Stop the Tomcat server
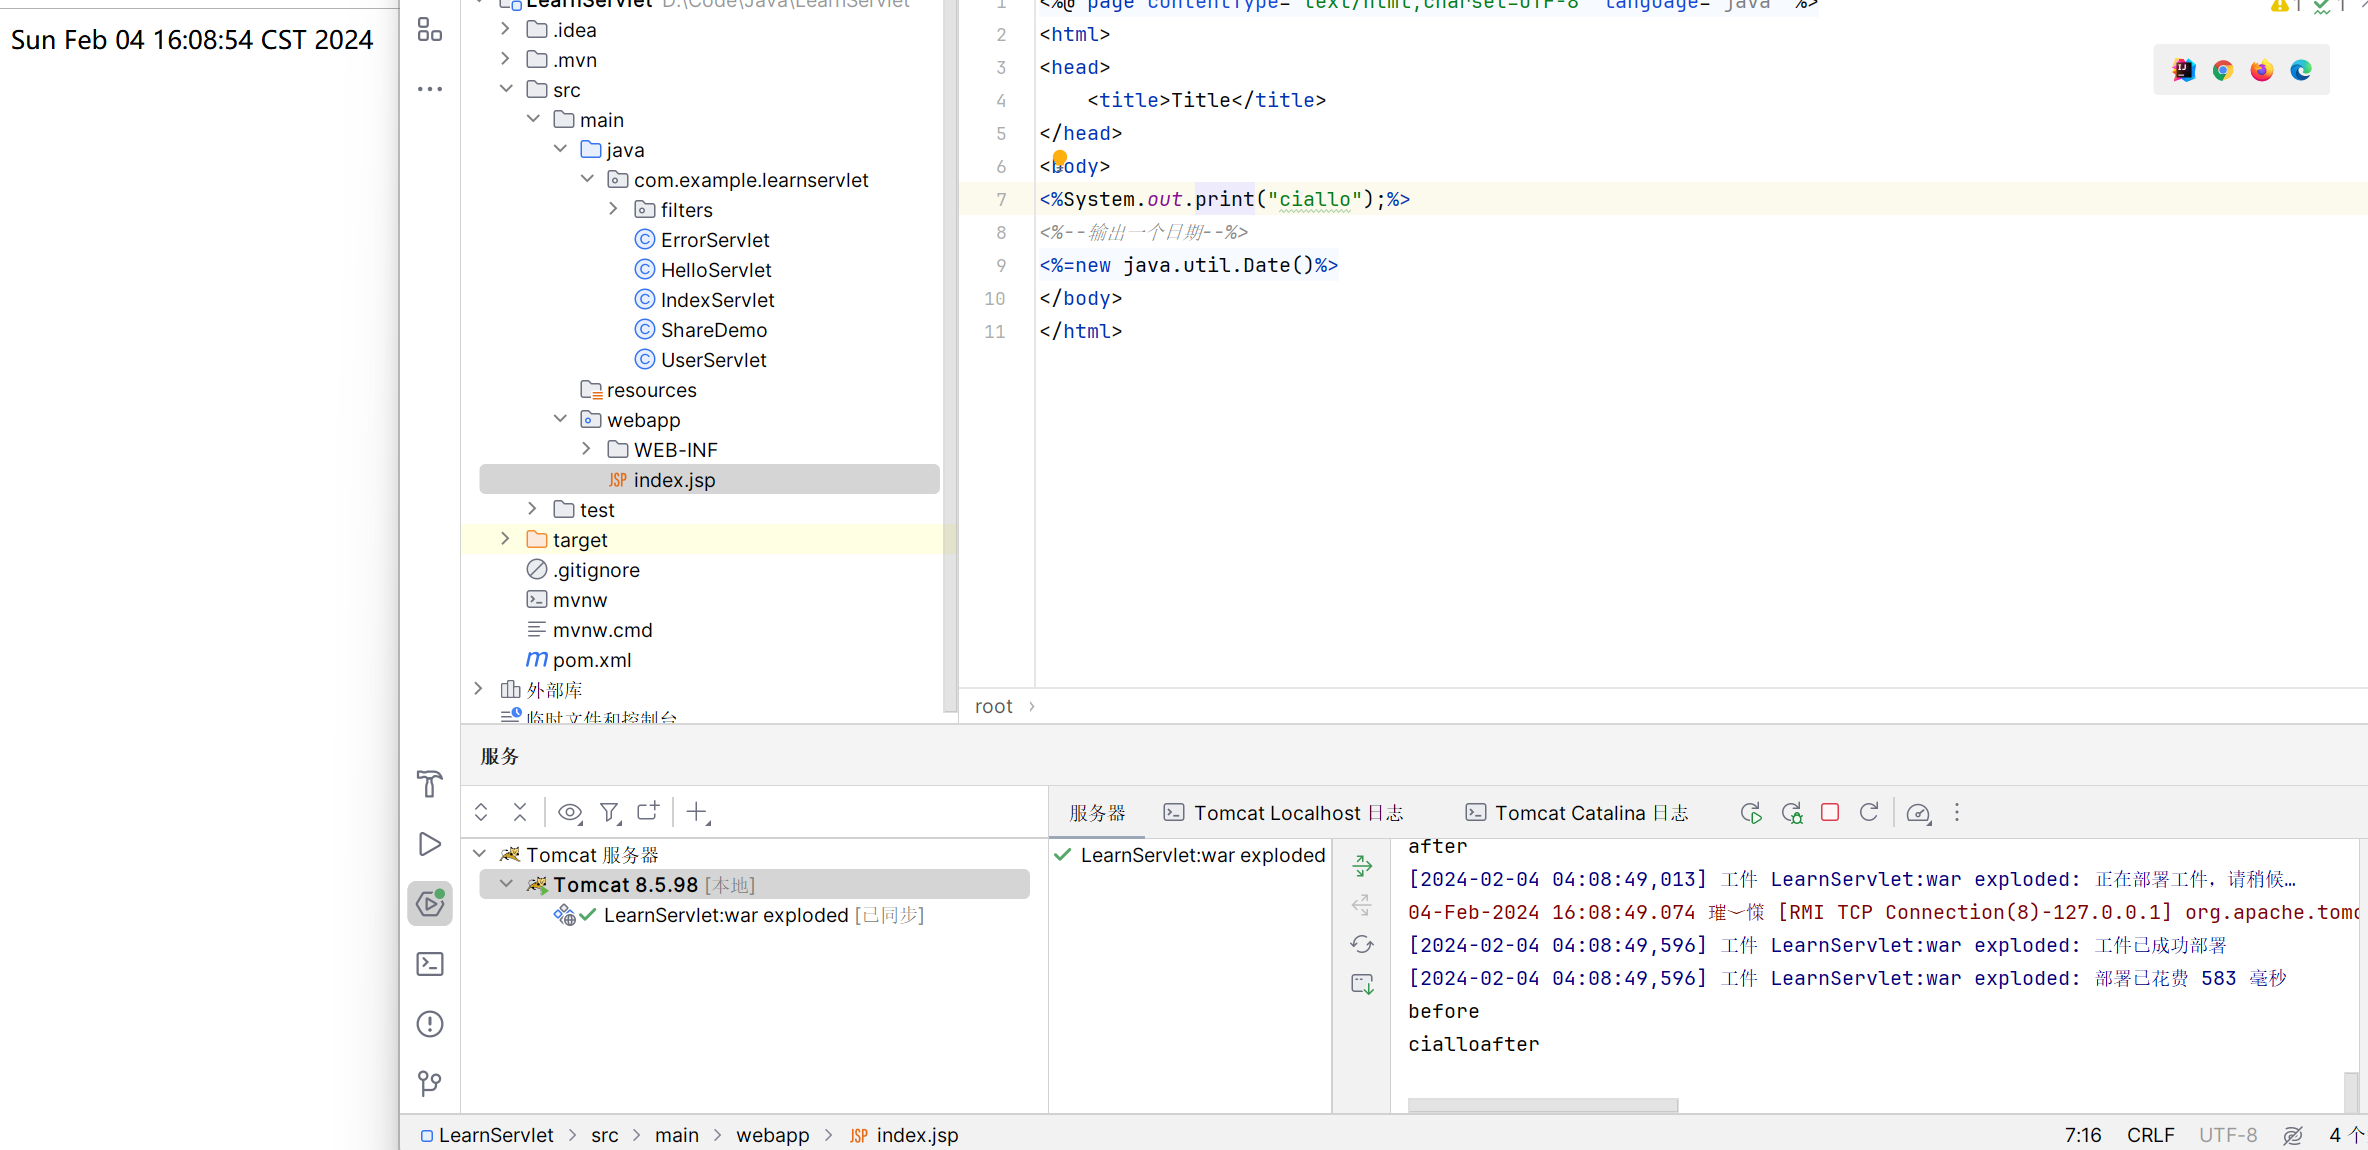 click(1830, 812)
